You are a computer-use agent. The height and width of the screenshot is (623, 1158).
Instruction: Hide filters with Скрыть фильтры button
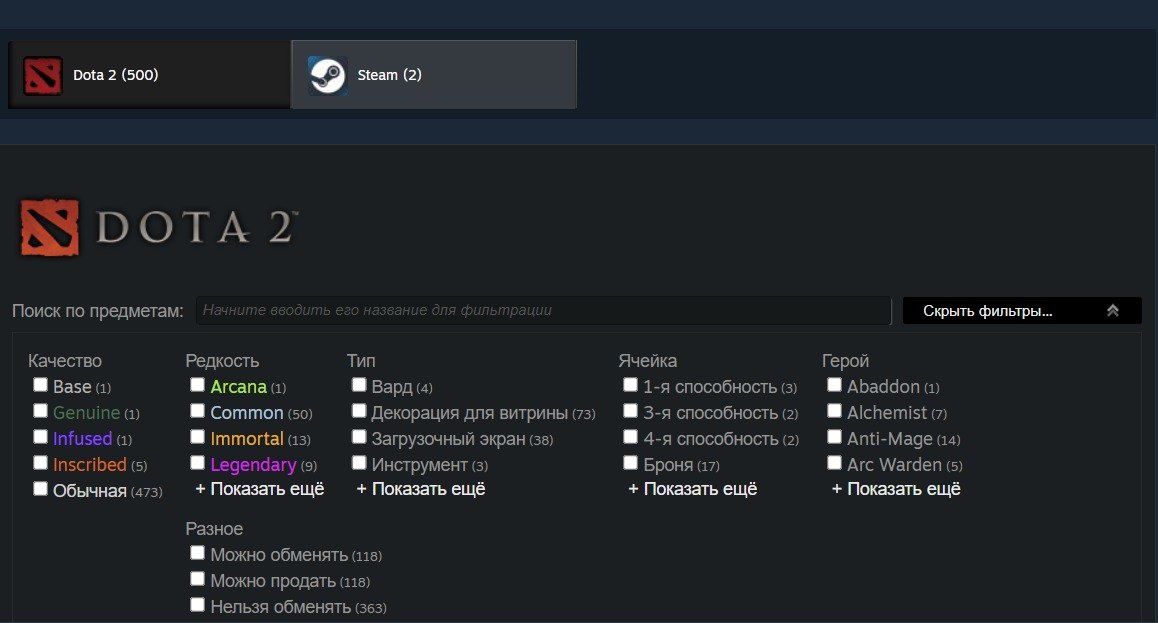point(1022,311)
